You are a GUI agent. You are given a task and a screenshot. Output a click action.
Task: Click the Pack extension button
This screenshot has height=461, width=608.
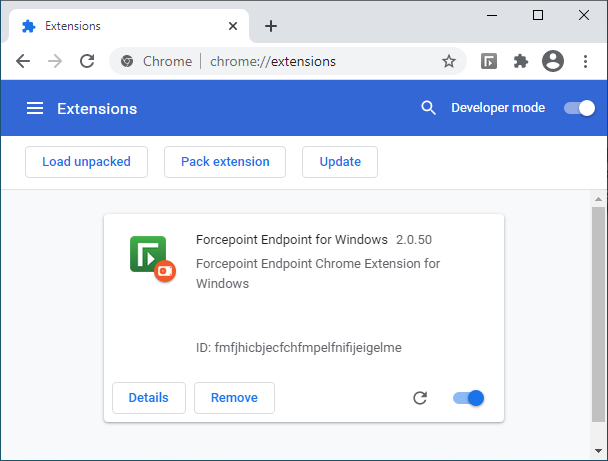tap(225, 161)
